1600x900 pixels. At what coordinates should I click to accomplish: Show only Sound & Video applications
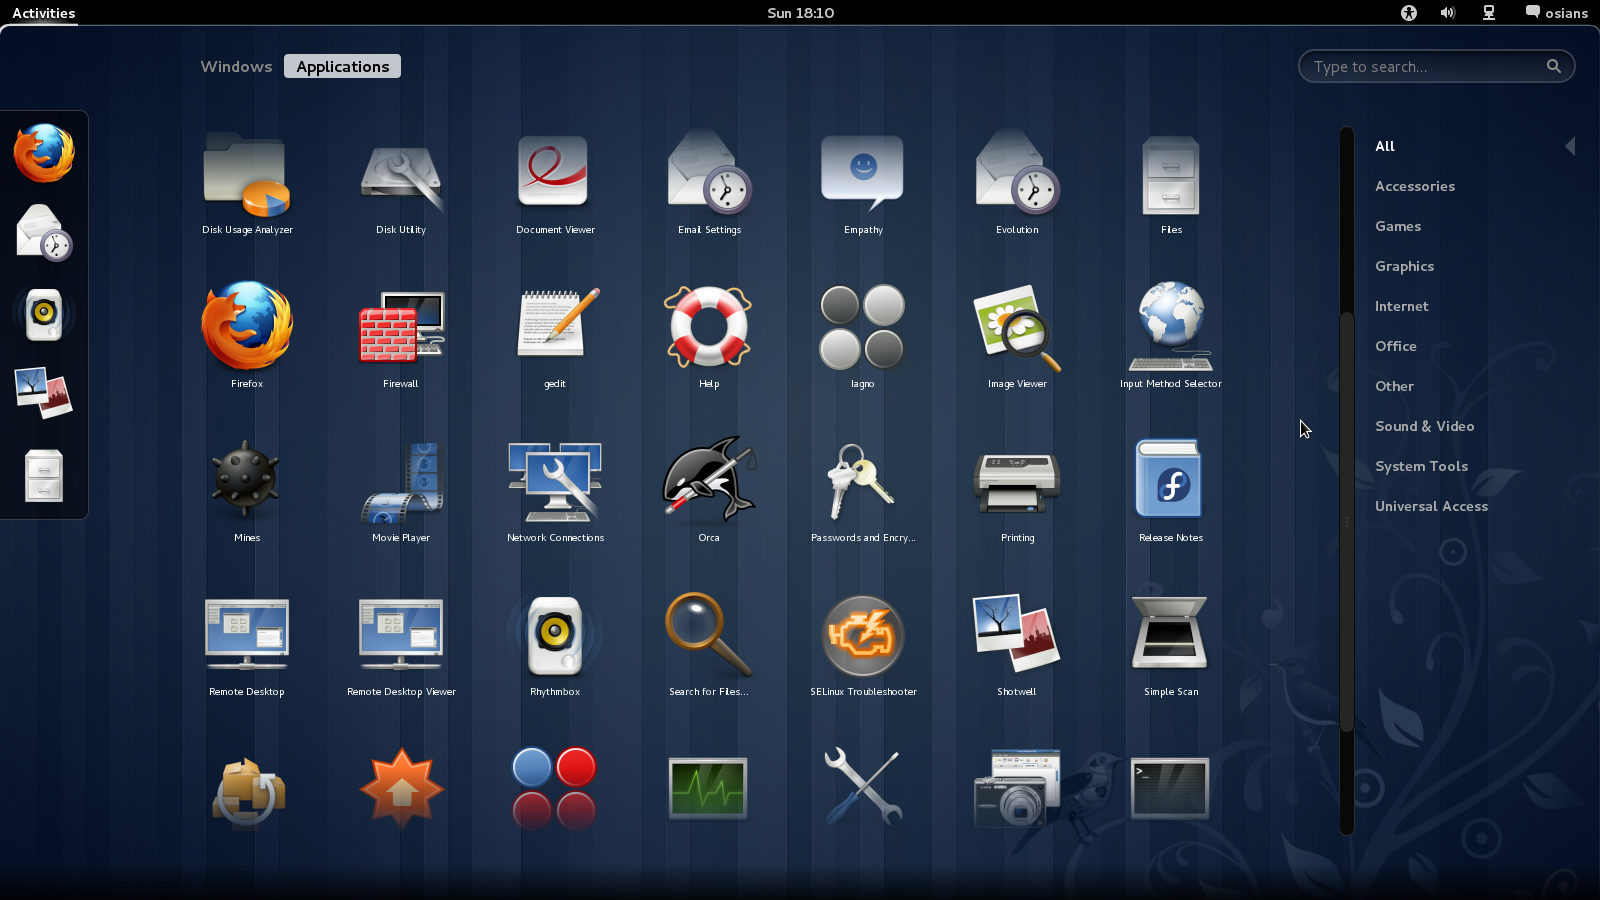coord(1424,426)
